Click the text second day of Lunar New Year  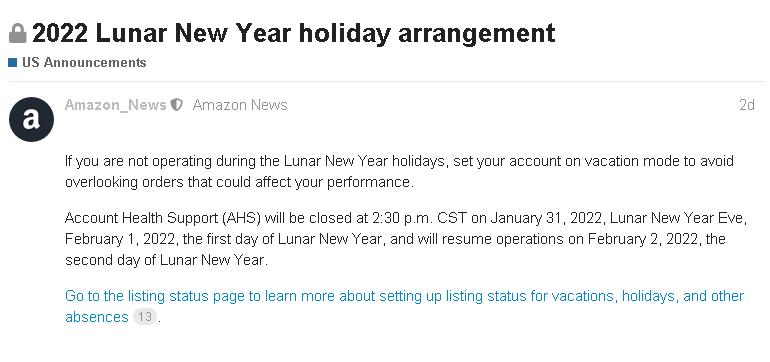click(166, 260)
